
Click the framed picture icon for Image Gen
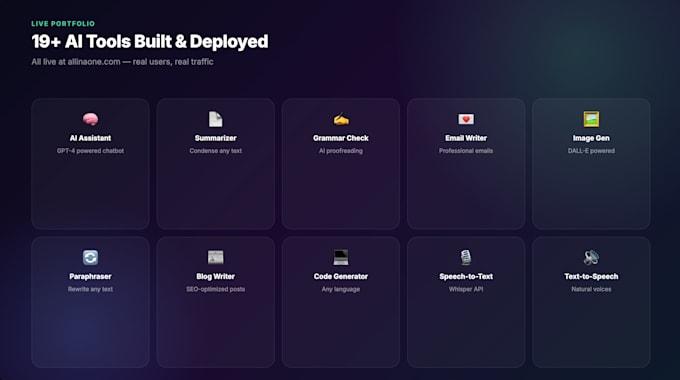591,119
